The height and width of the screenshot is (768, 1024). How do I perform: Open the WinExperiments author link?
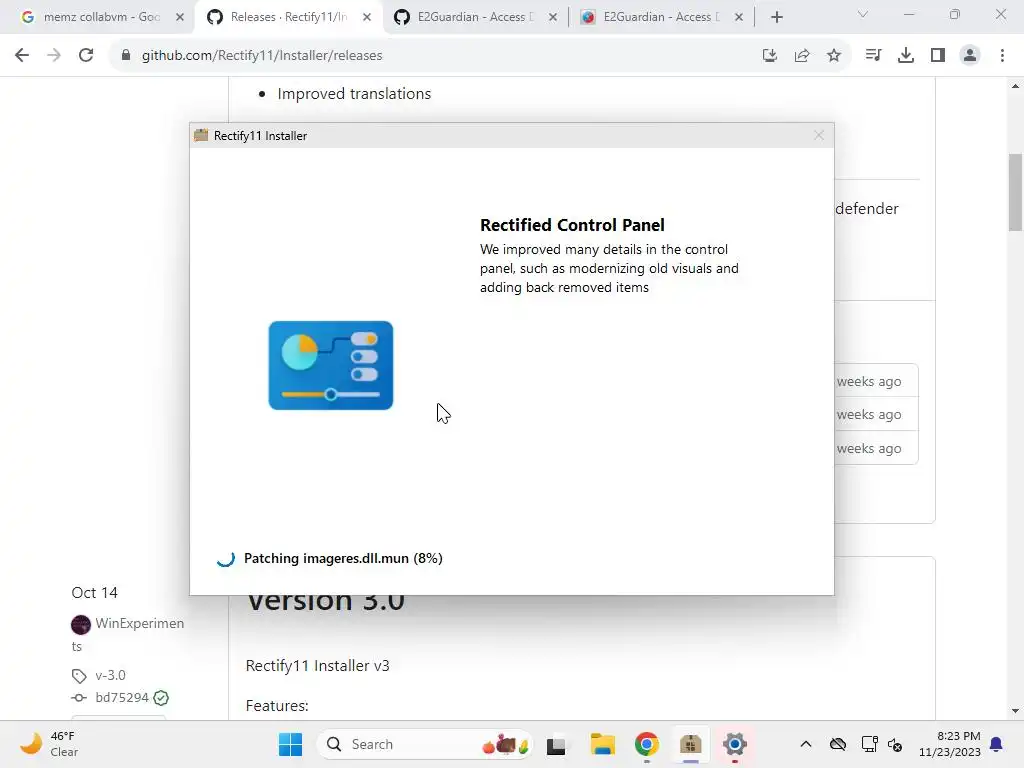(x=140, y=623)
